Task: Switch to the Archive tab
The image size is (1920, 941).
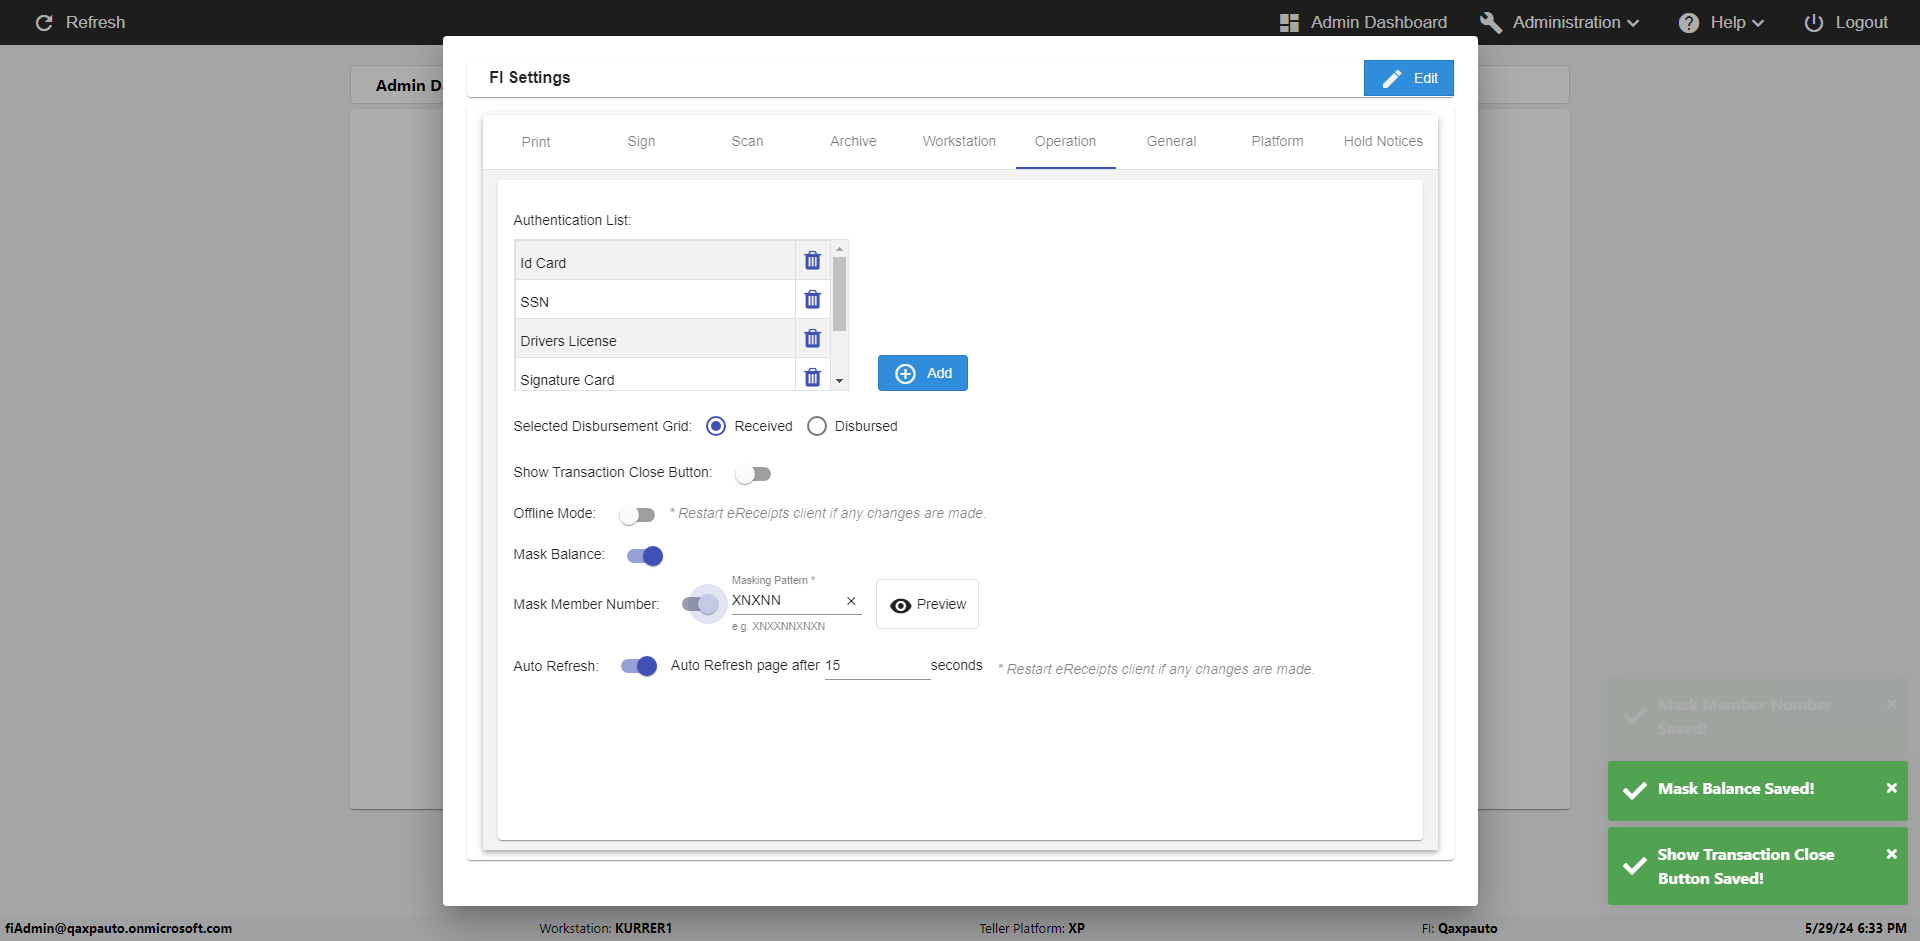Action: (x=853, y=142)
